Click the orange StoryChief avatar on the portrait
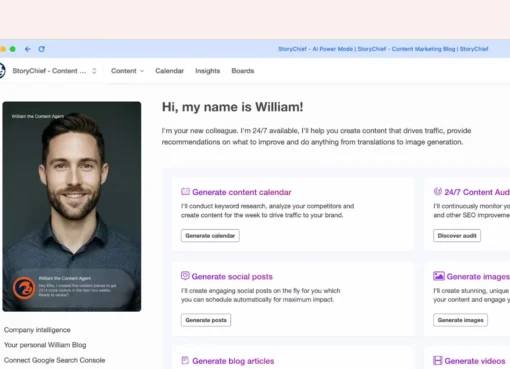 (24, 288)
